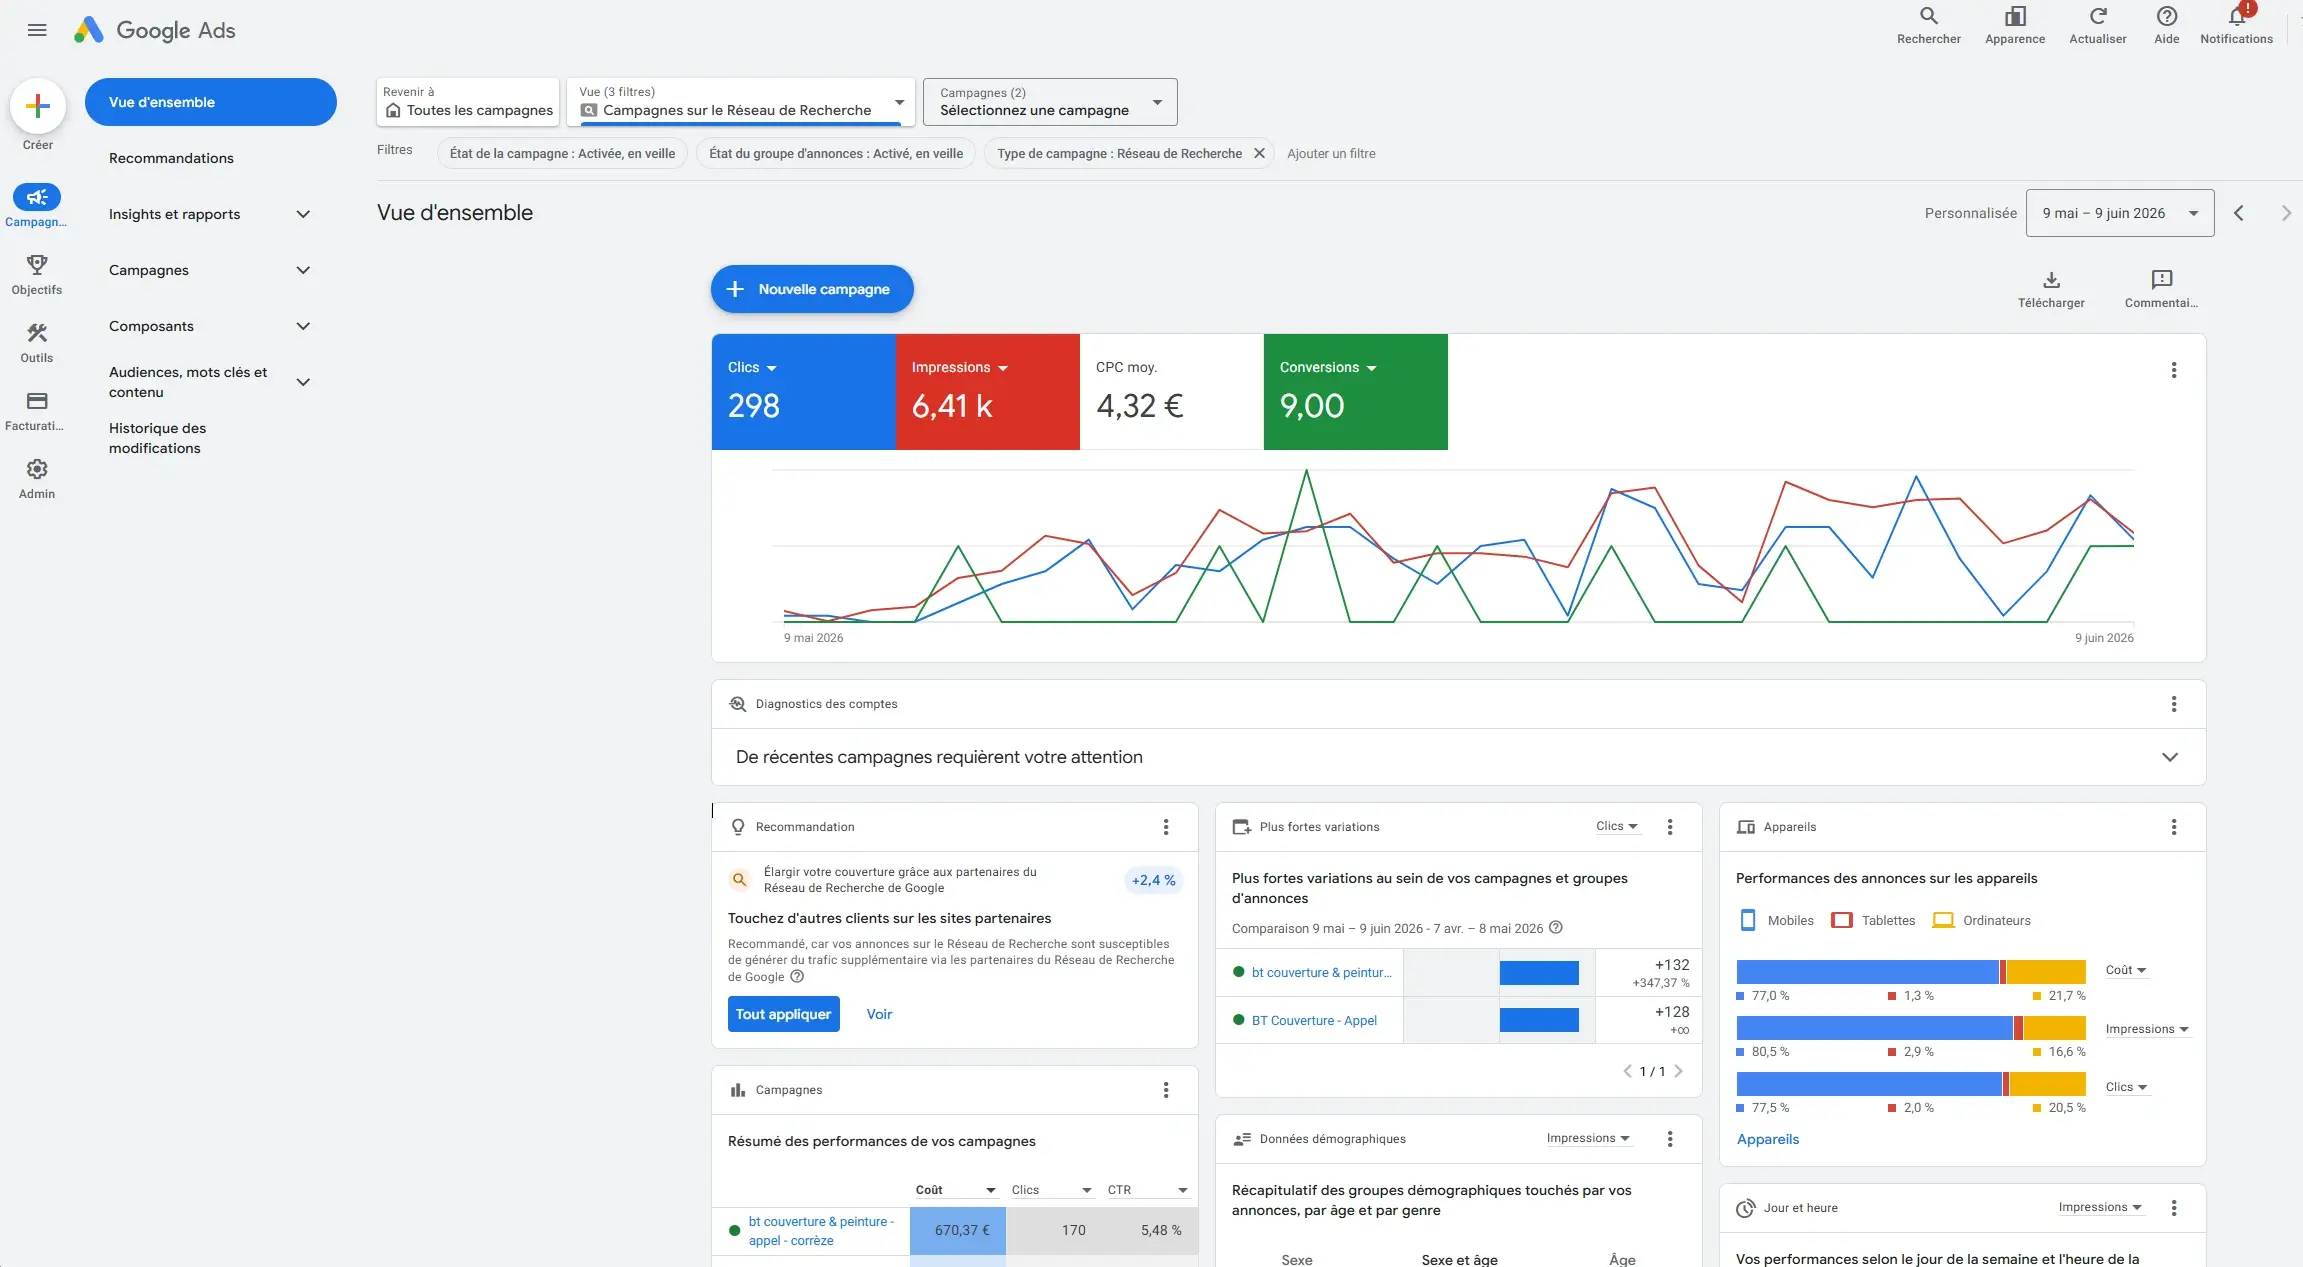Expand Insights et rapports section
The image size is (2303, 1267).
point(303,214)
